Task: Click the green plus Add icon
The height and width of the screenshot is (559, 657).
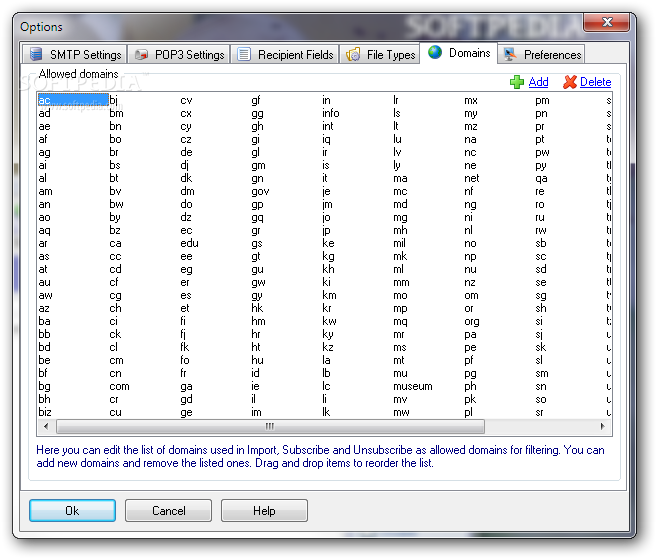Action: (x=517, y=82)
